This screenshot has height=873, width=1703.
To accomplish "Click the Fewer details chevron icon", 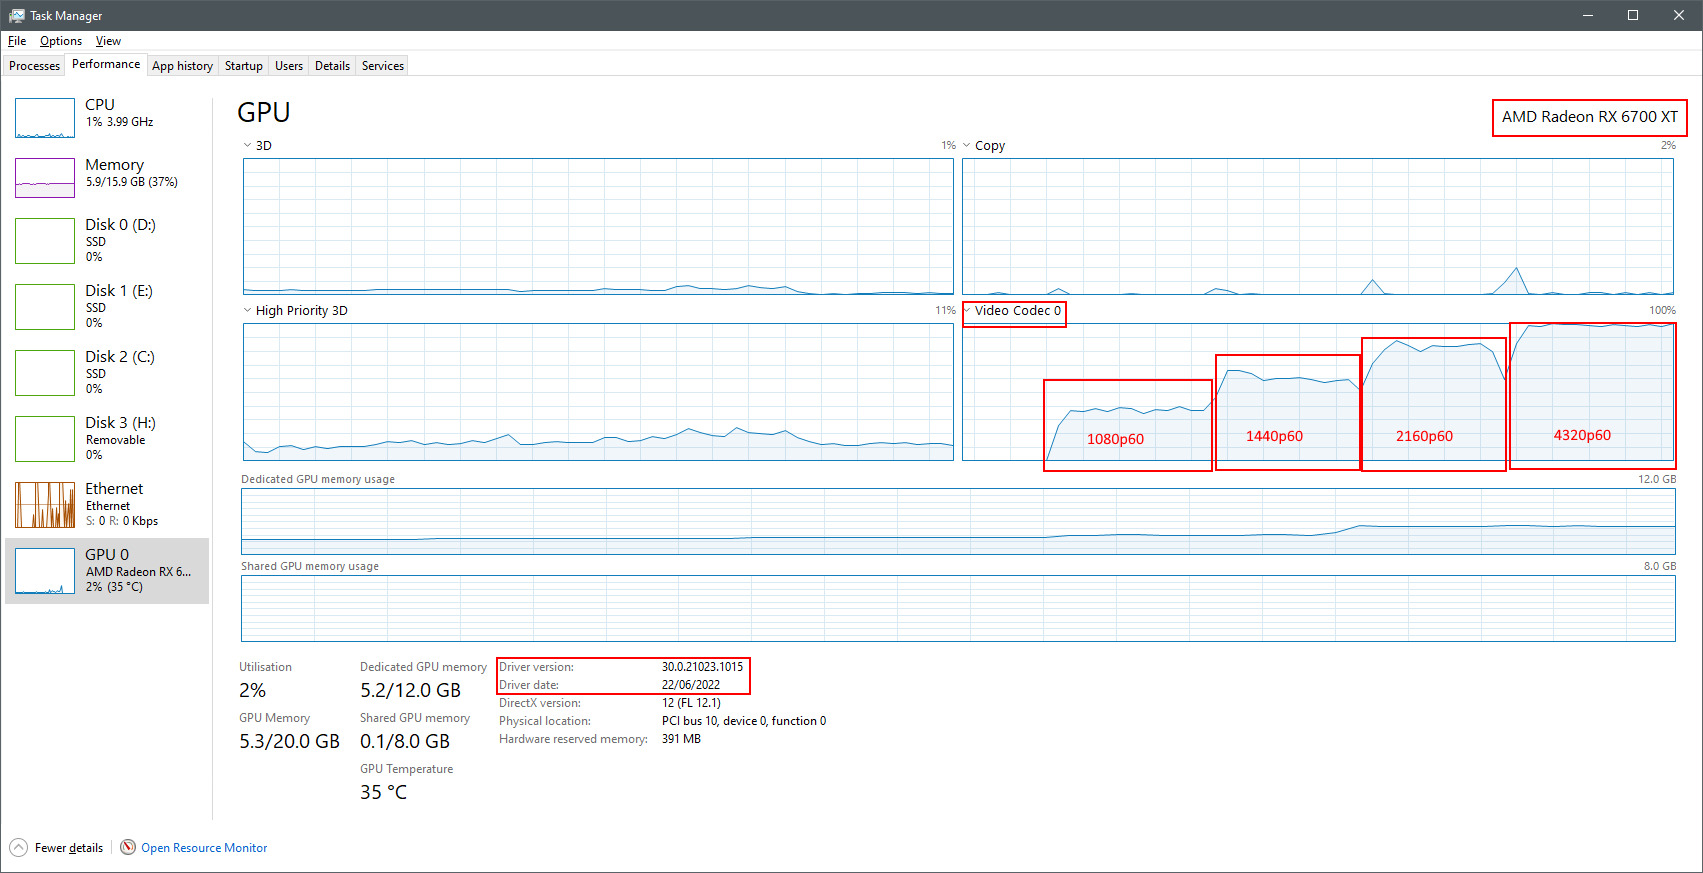I will click(x=18, y=848).
